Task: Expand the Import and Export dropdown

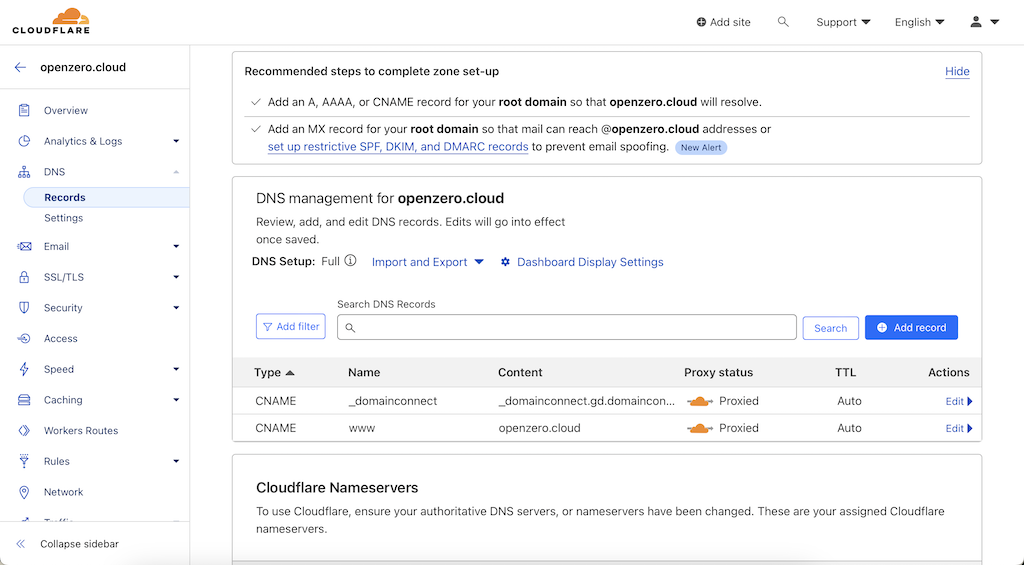Action: tap(427, 262)
